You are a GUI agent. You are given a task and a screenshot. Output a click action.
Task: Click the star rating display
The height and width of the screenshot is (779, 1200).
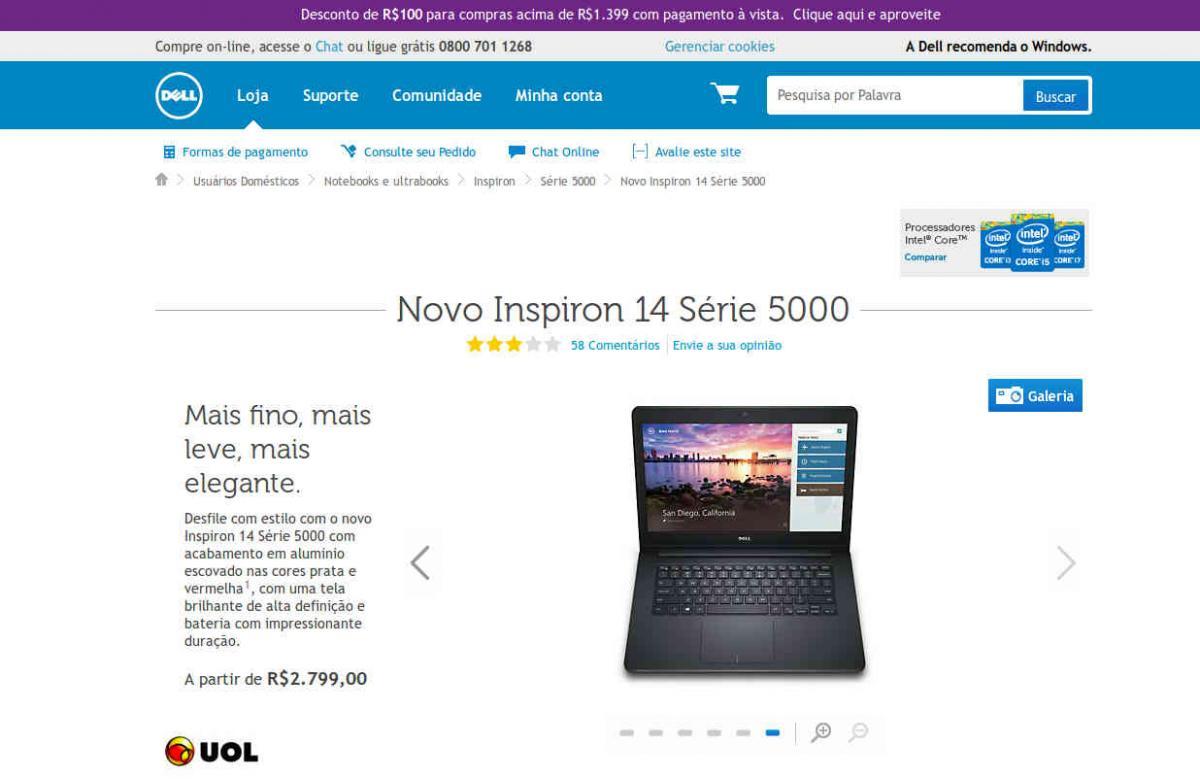pyautogui.click(x=513, y=345)
